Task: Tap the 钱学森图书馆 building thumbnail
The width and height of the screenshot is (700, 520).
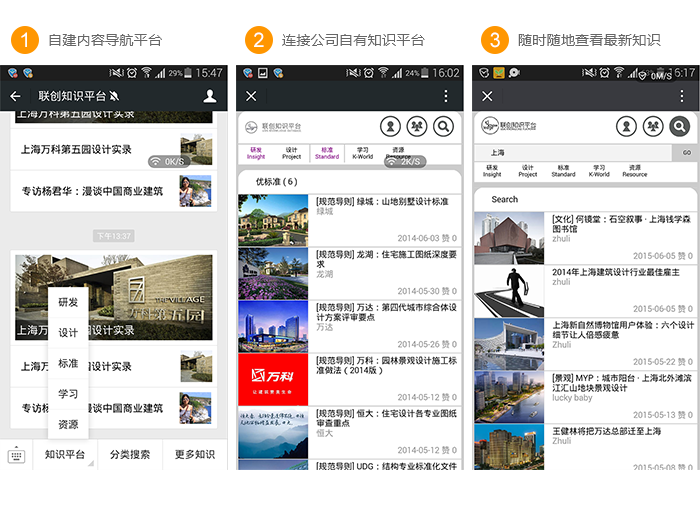Action: click(x=509, y=238)
